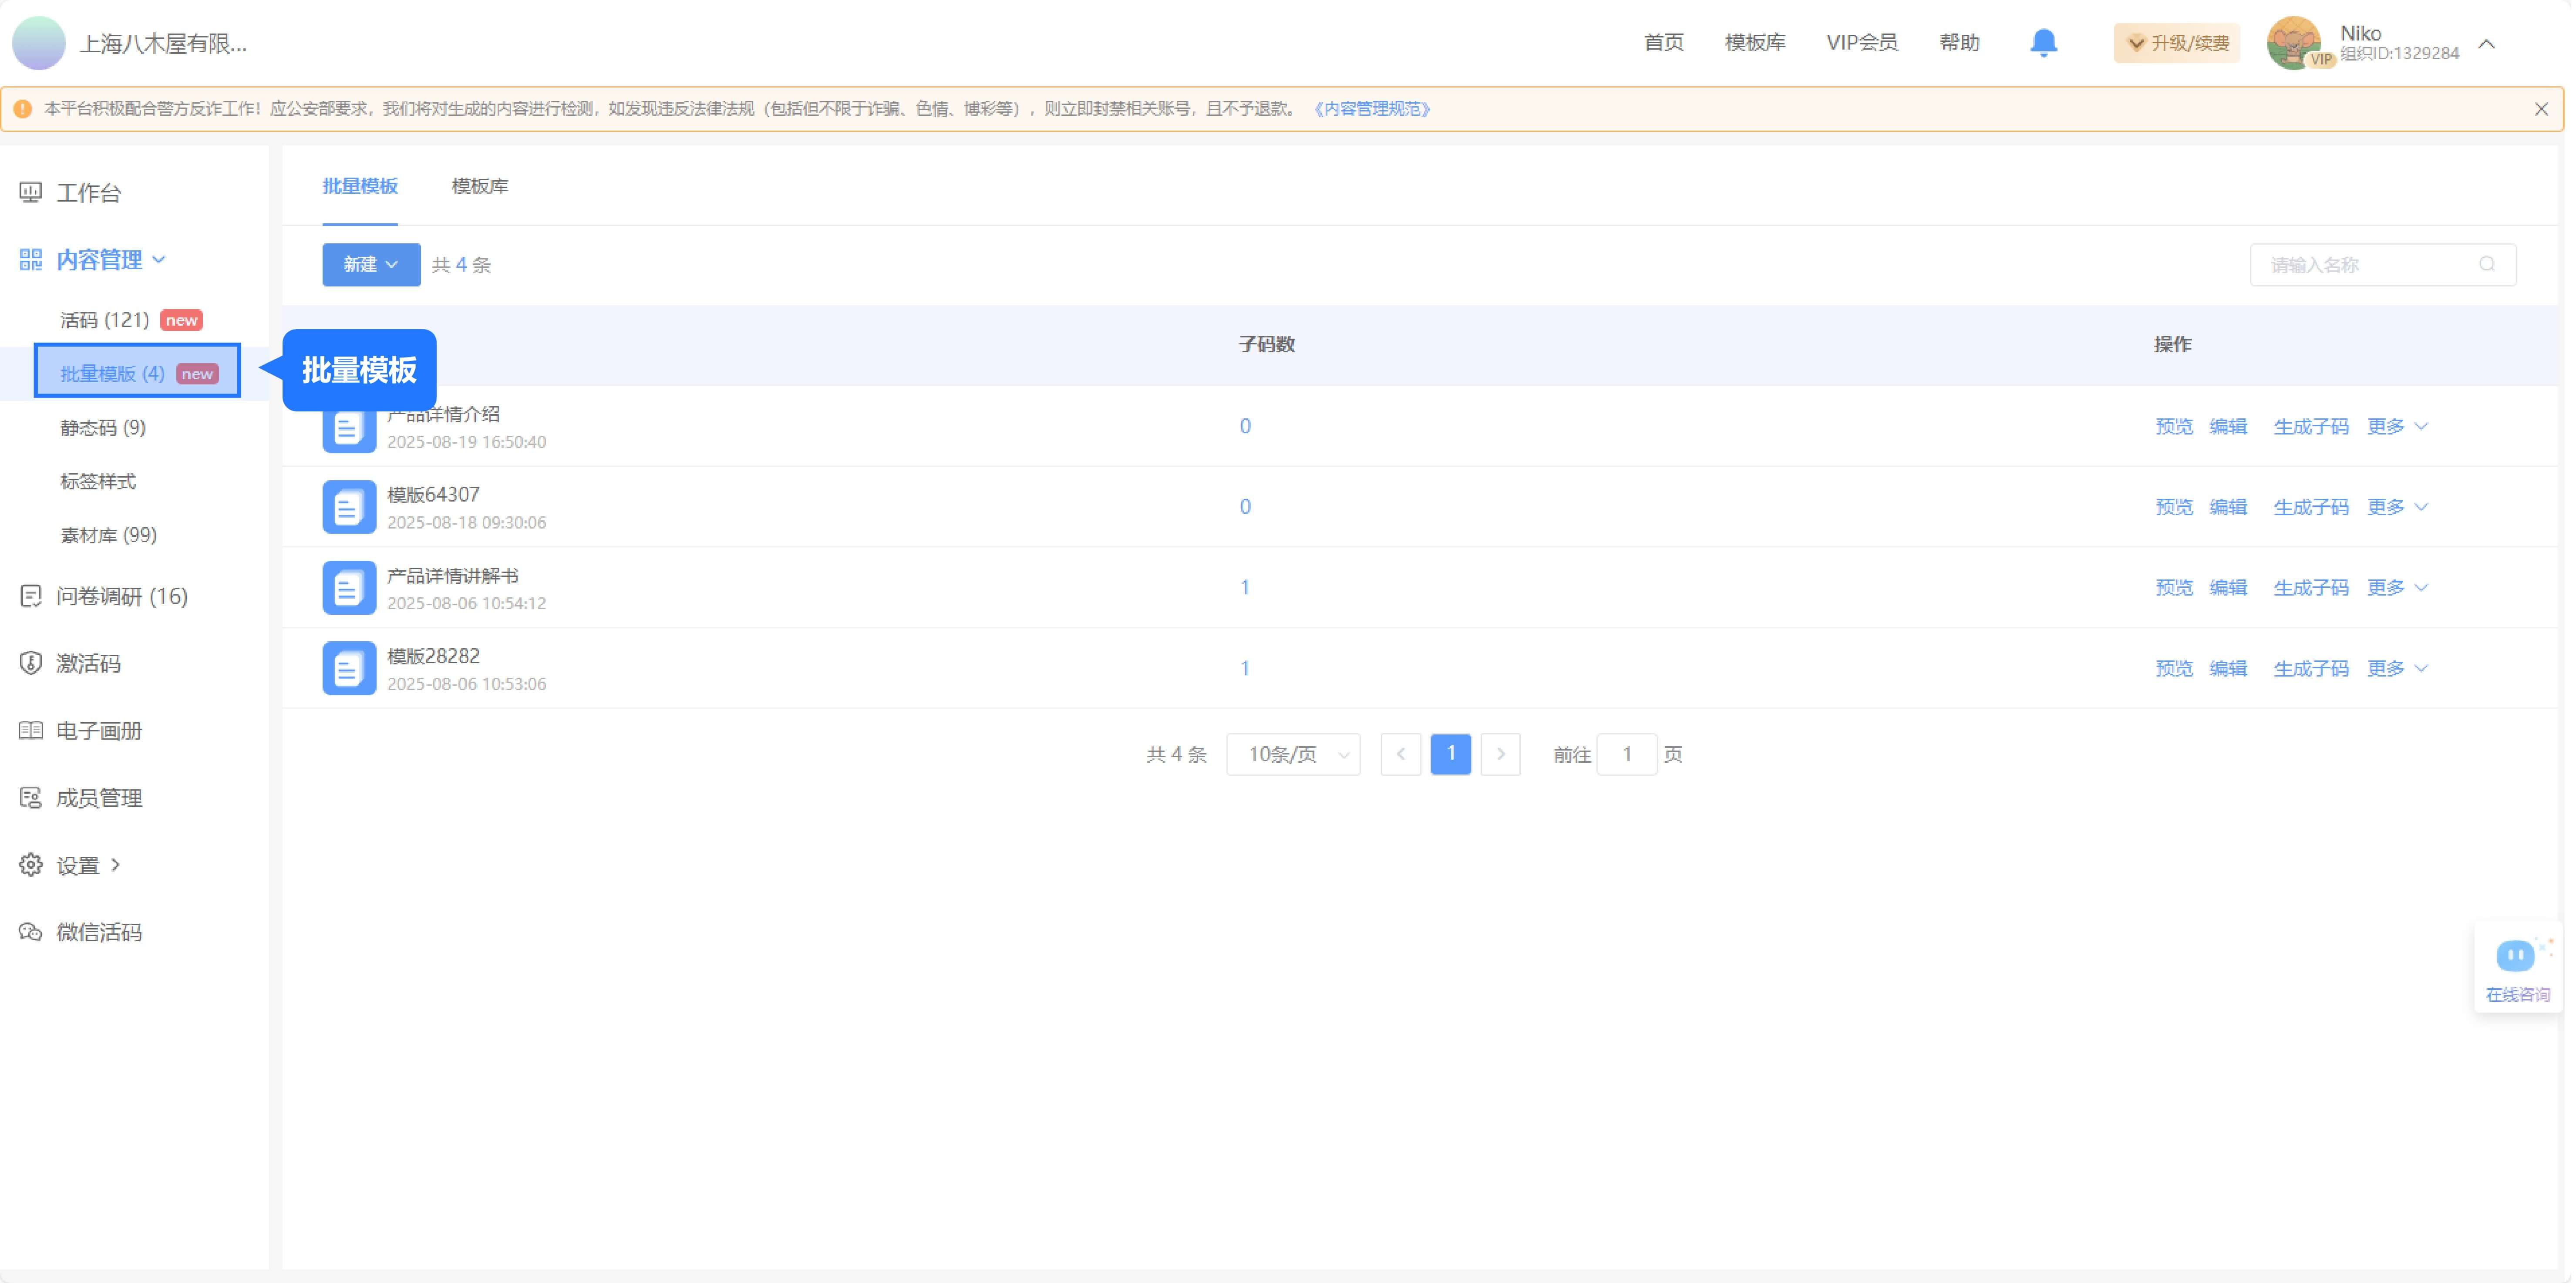Open the VIP会员 menu item
The width and height of the screenshot is (2576, 1283).
pos(1862,42)
